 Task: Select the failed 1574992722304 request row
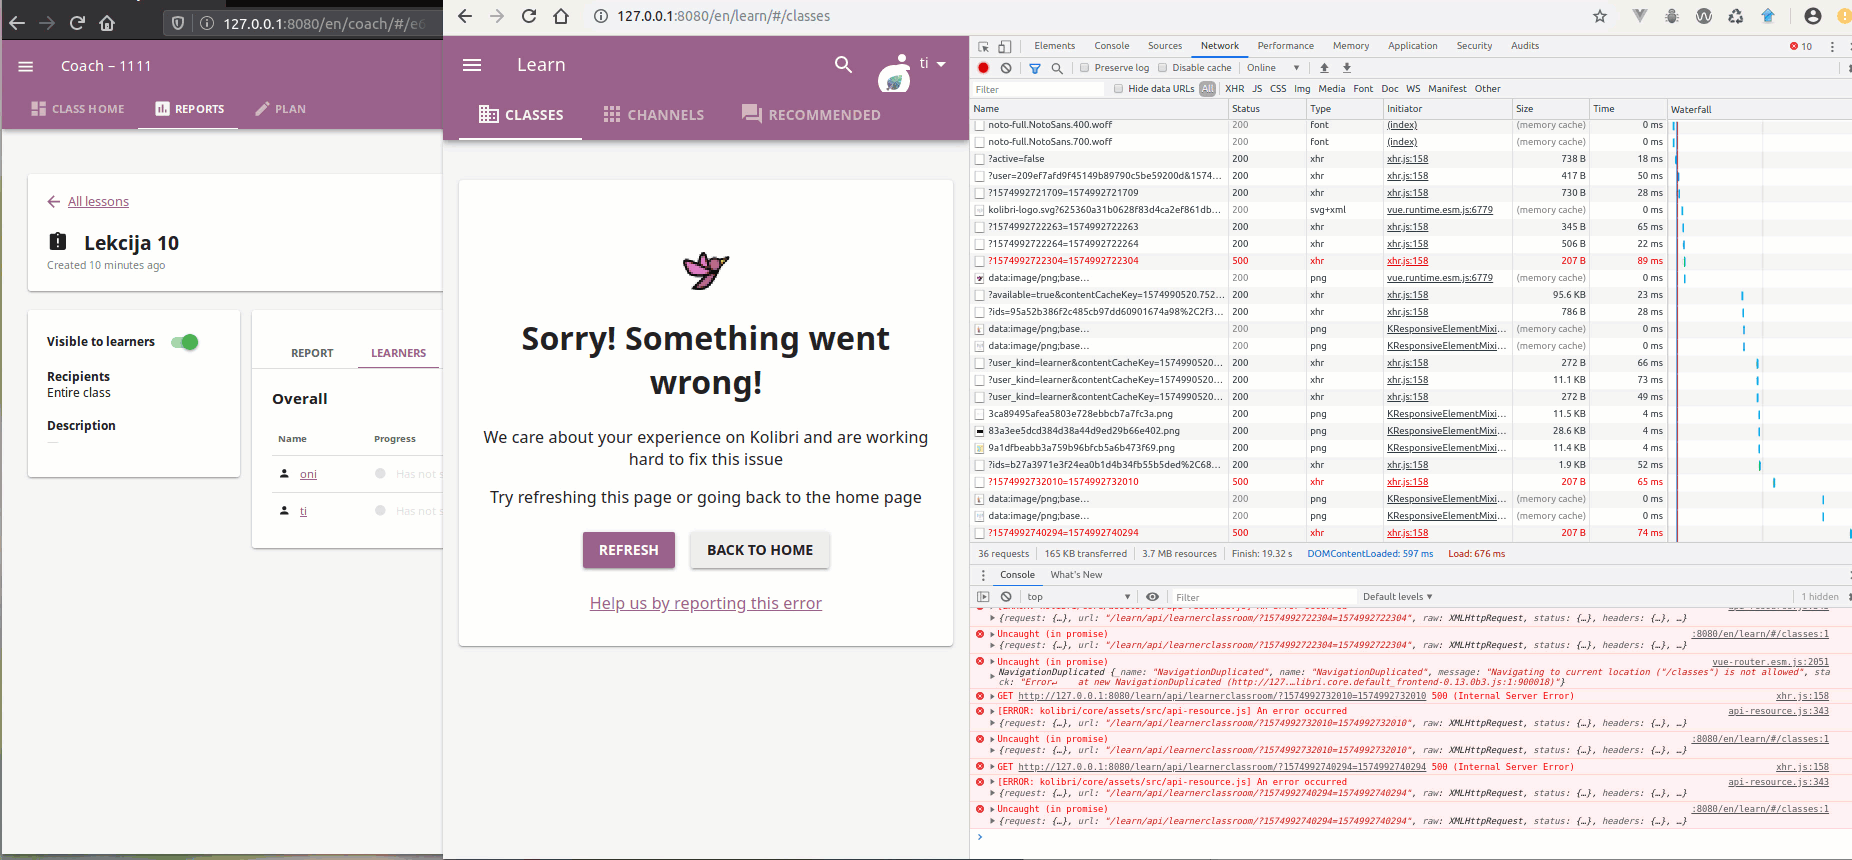tap(1320, 261)
